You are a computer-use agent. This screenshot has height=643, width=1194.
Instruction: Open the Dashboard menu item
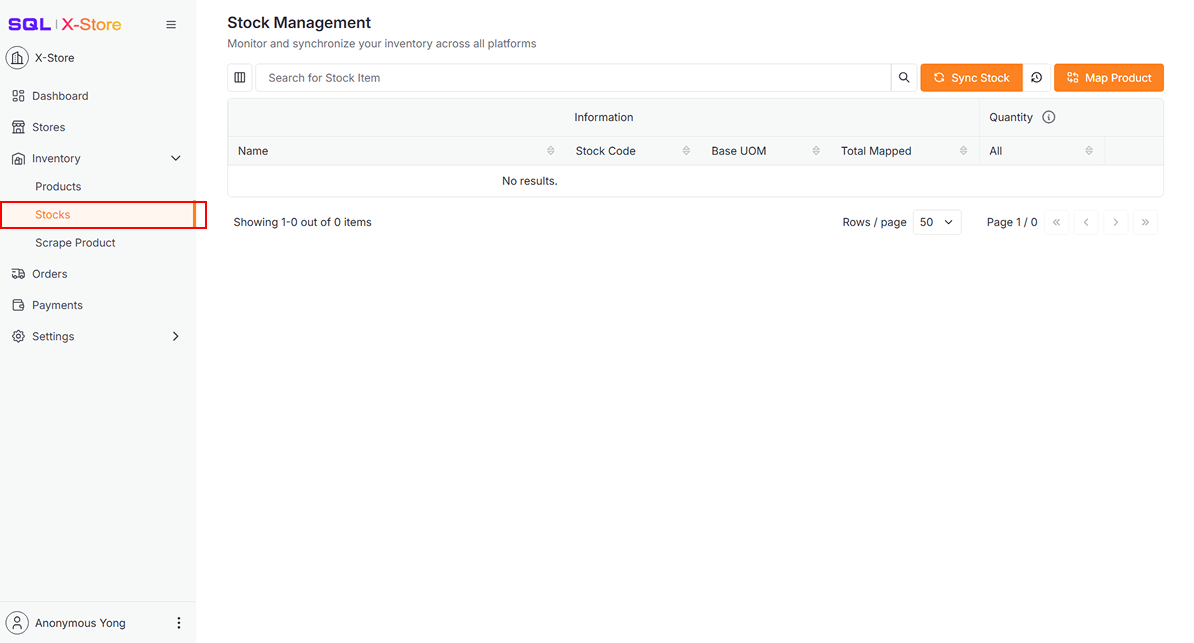pos(60,96)
